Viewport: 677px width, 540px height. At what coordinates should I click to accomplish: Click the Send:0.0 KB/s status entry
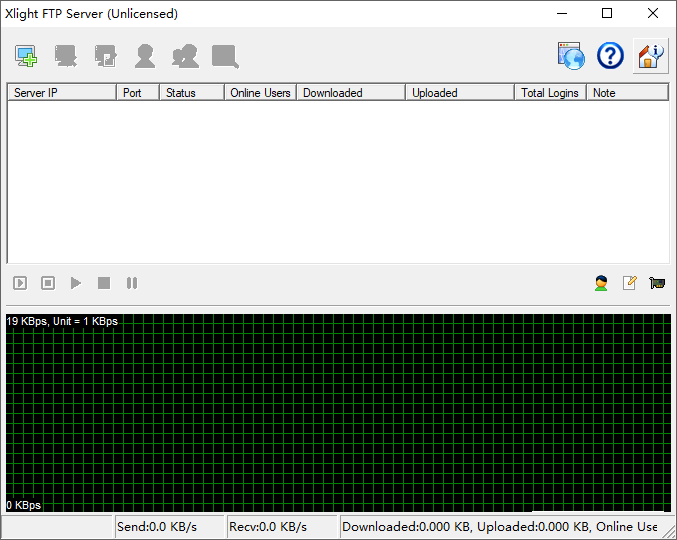169,527
